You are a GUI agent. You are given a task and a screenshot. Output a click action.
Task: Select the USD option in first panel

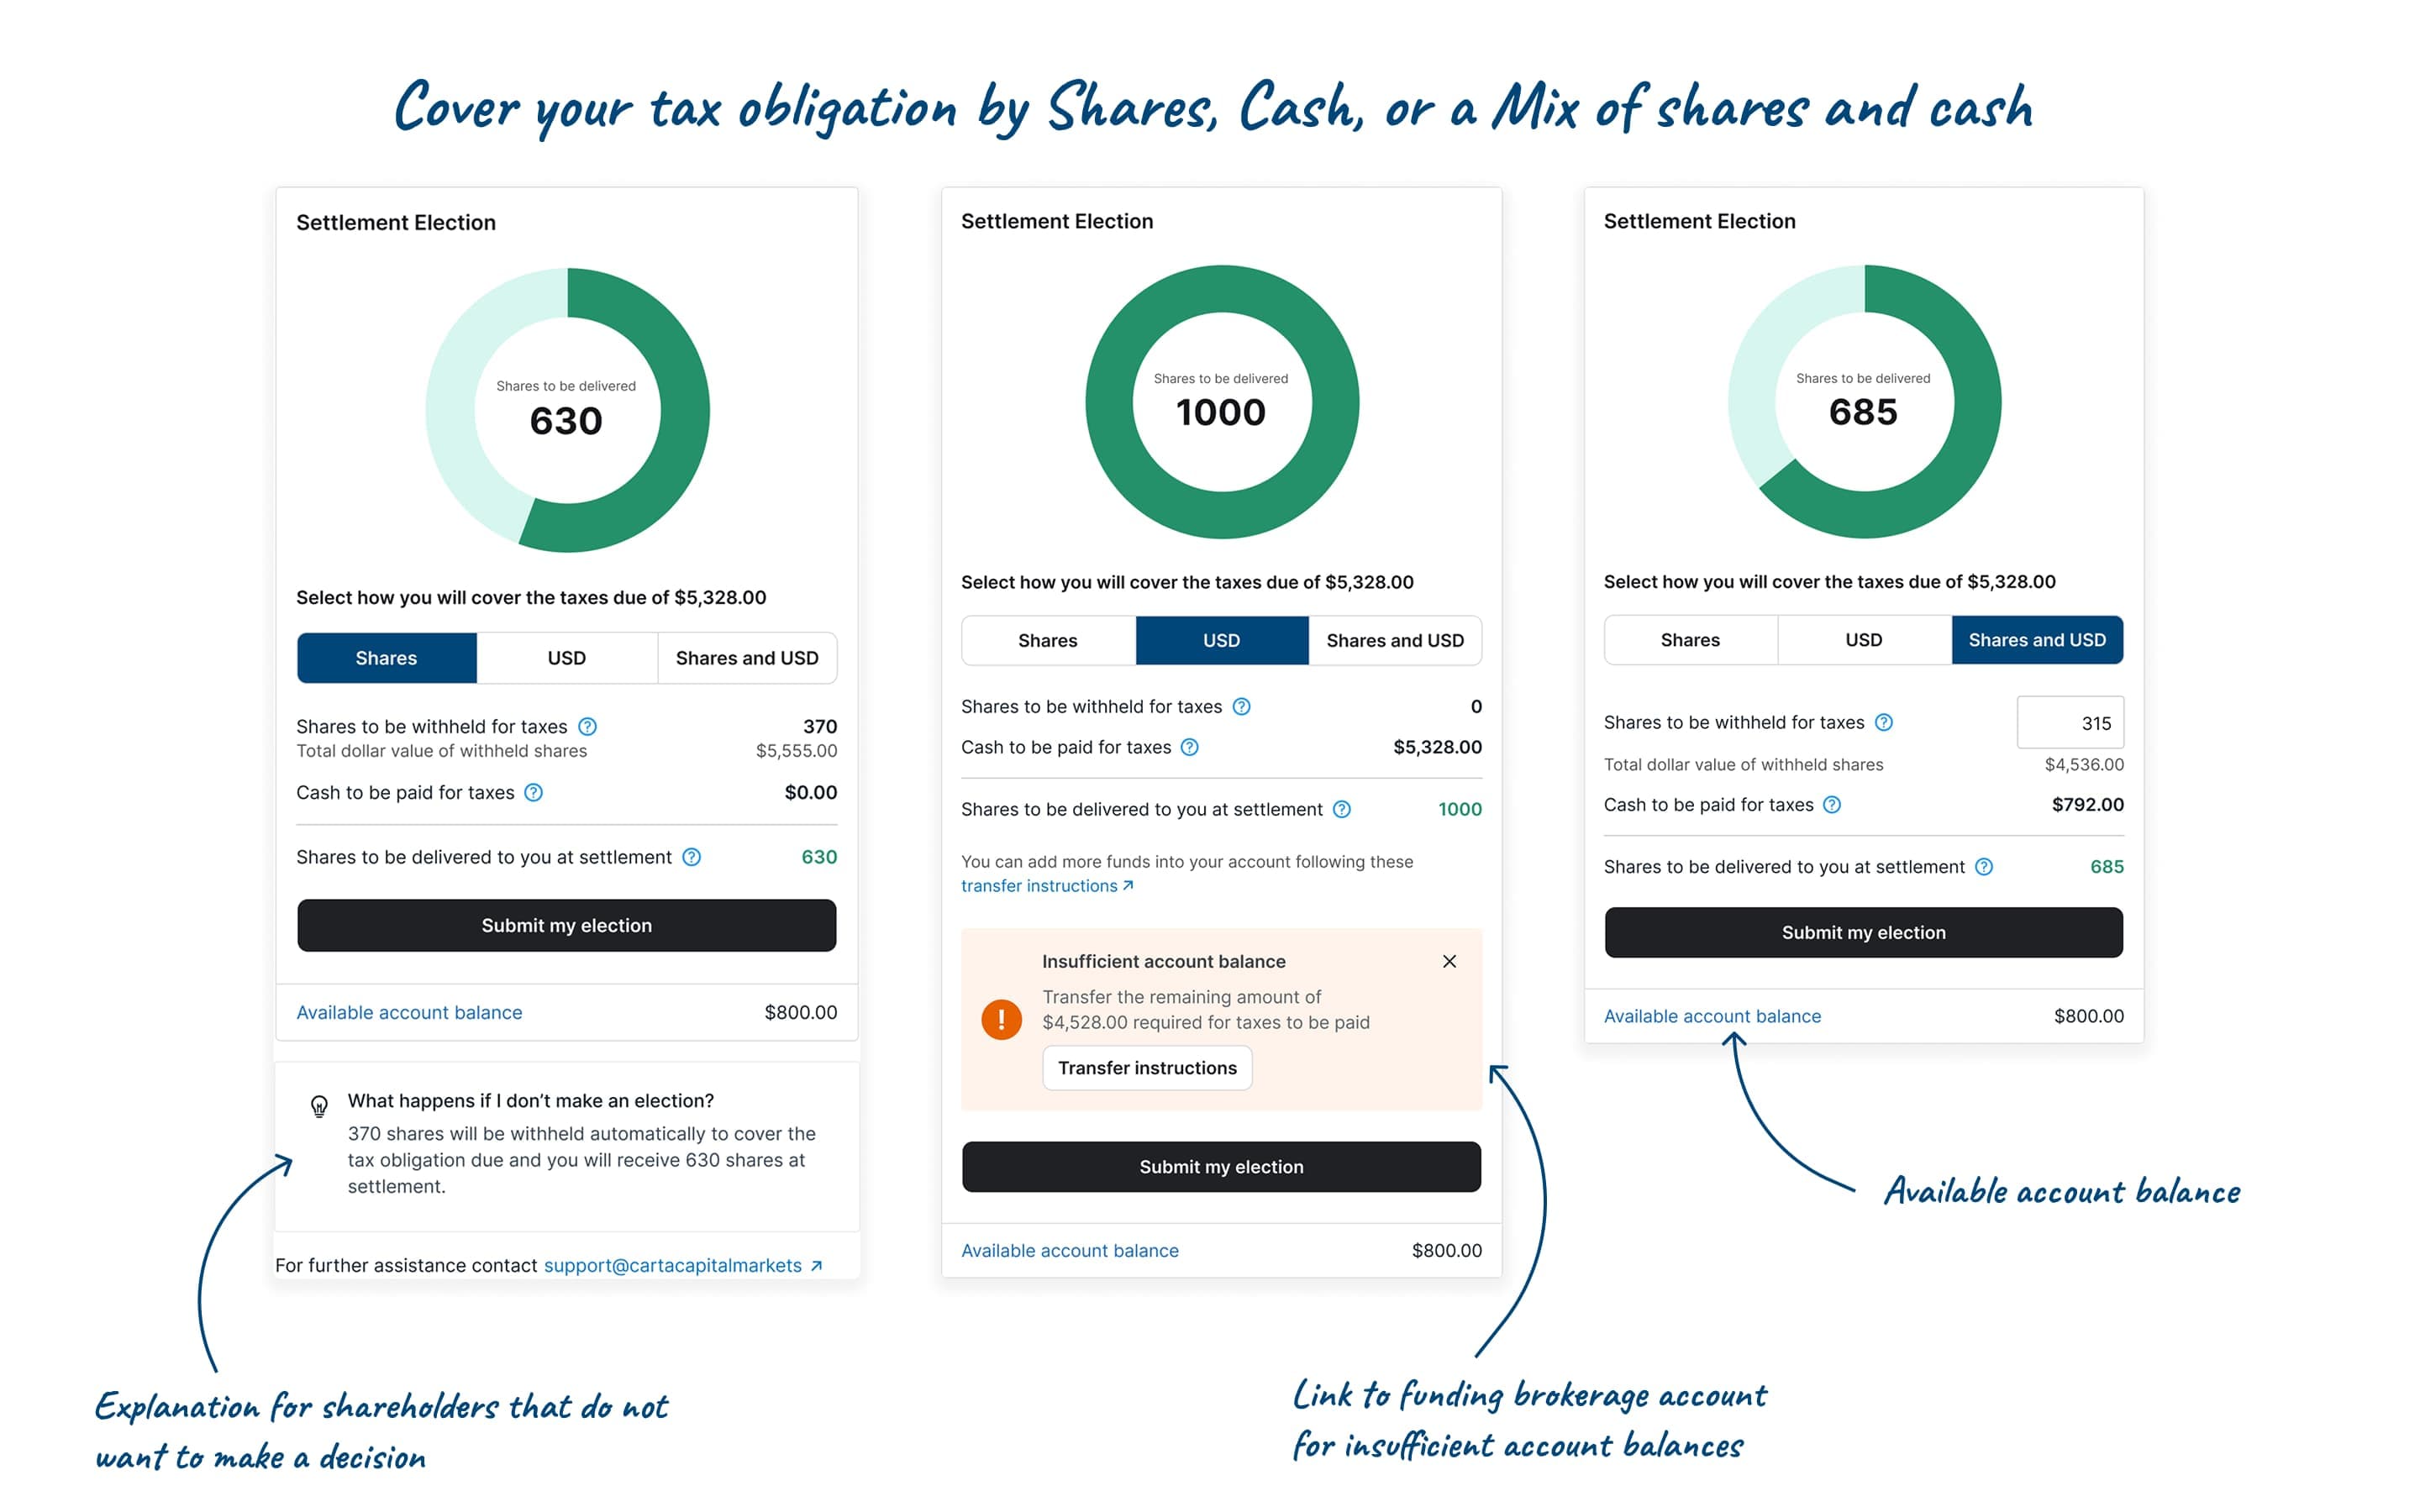coord(566,657)
